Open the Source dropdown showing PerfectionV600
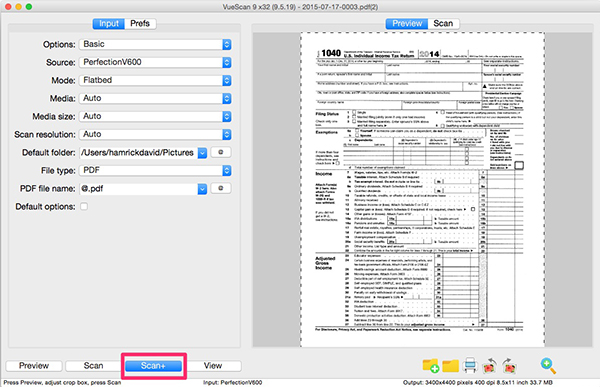 pyautogui.click(x=155, y=62)
